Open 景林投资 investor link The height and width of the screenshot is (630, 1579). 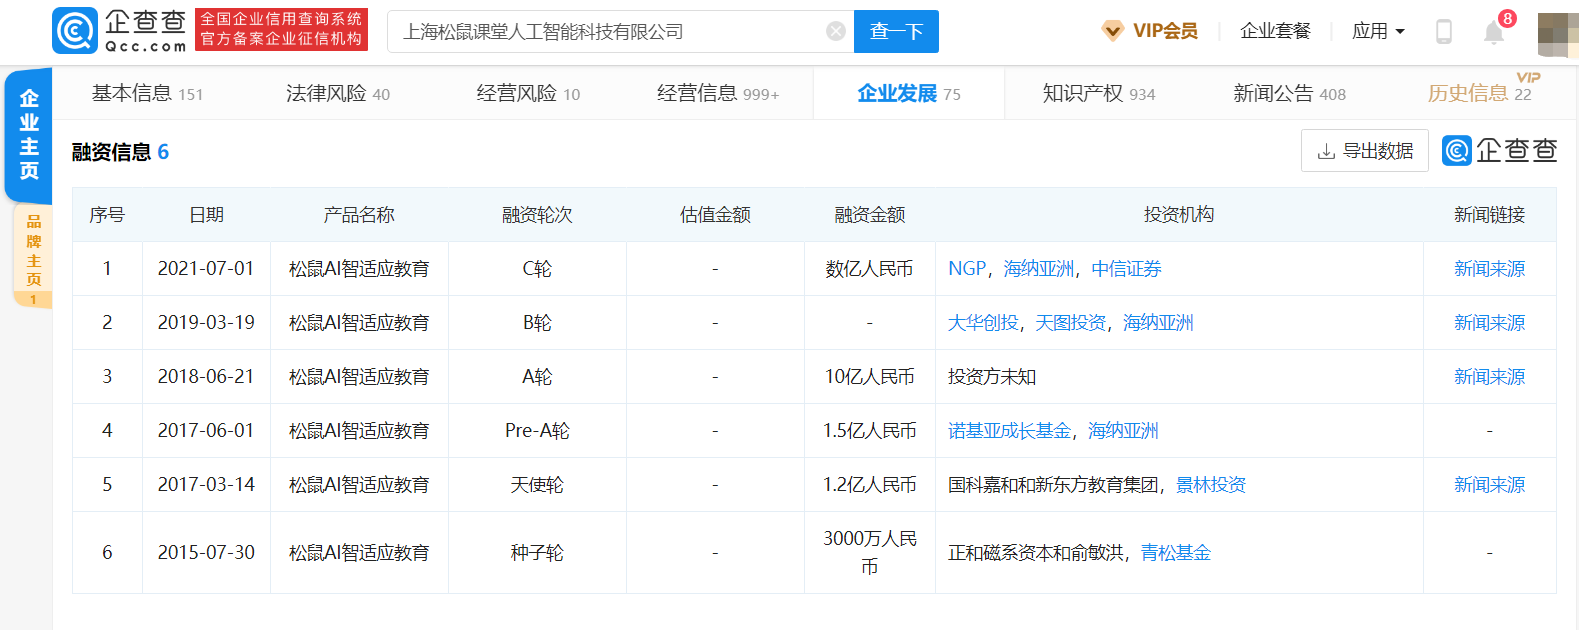(x=1211, y=485)
